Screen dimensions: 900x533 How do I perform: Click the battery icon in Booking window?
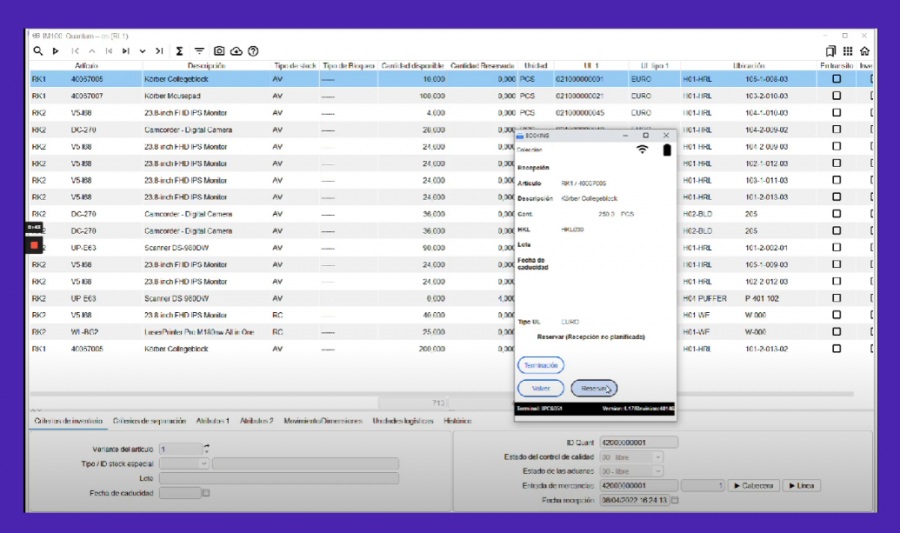tap(666, 150)
